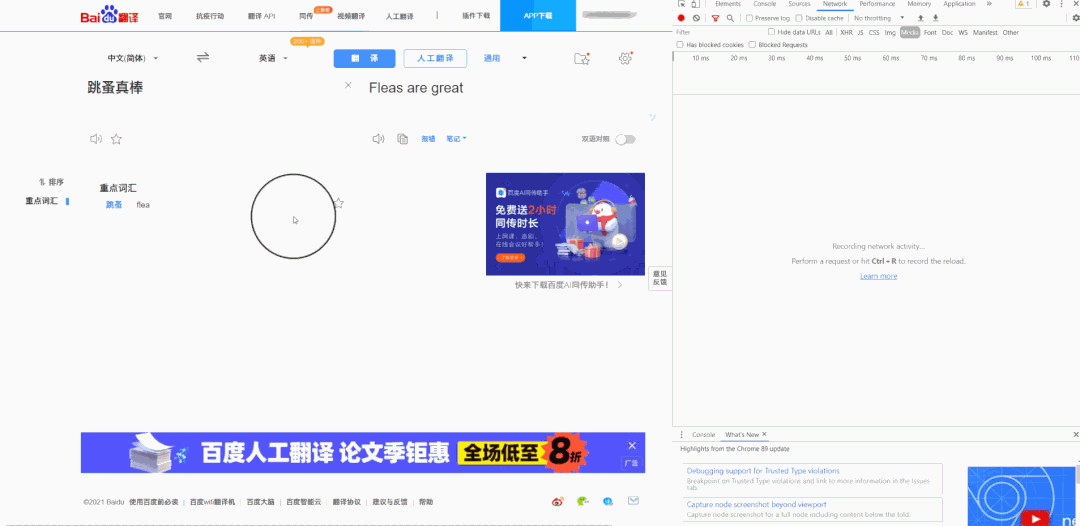1080x526 pixels.
Task: Open the Weibo share icon in footer
Action: pos(558,502)
